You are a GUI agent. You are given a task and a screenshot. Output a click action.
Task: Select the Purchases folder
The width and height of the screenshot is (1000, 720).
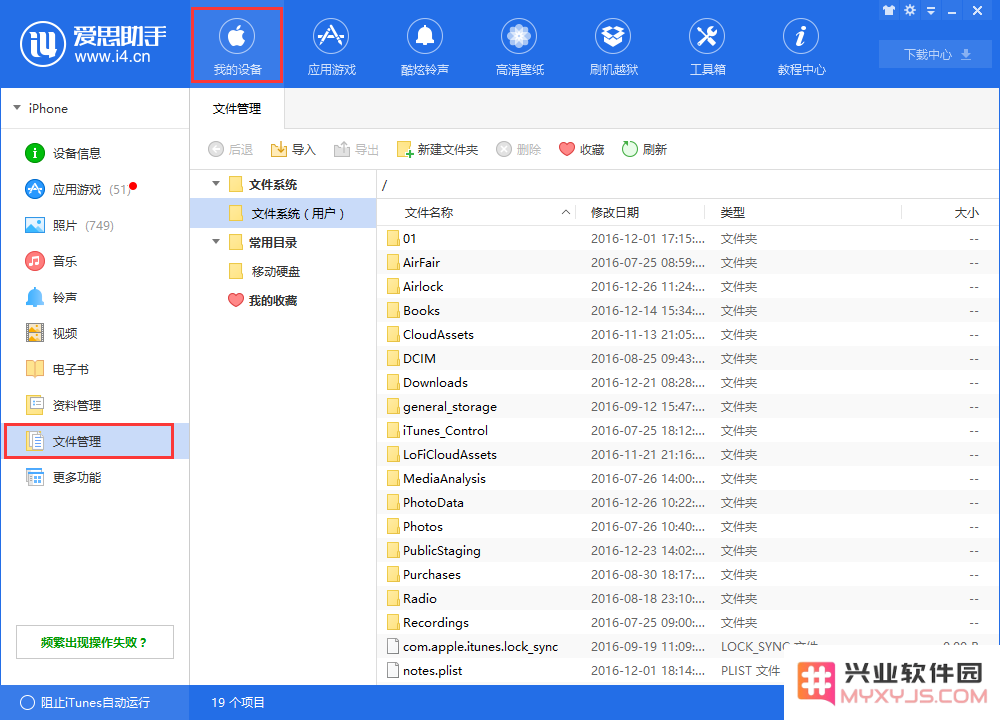[x=686, y=575]
